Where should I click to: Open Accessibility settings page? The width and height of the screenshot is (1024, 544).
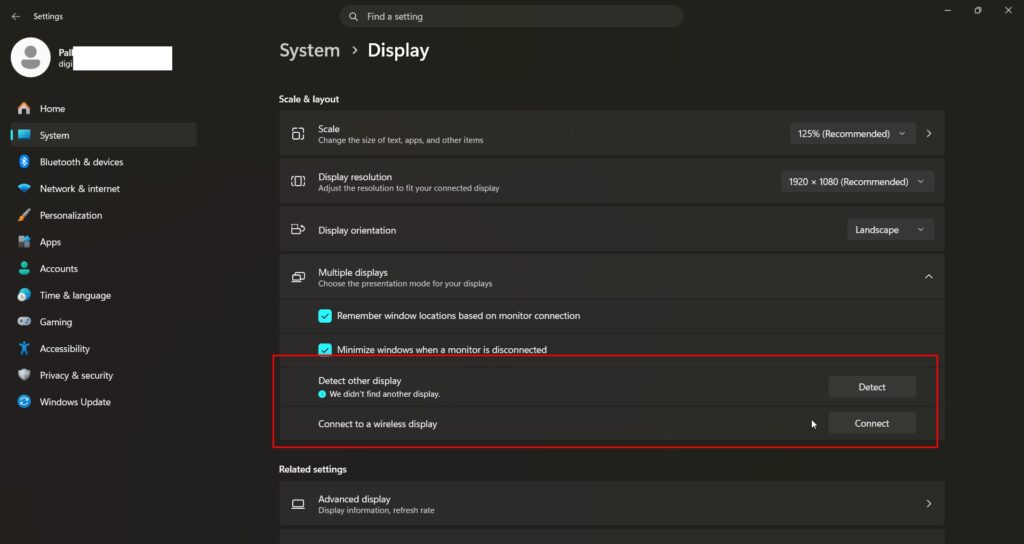(x=103, y=349)
